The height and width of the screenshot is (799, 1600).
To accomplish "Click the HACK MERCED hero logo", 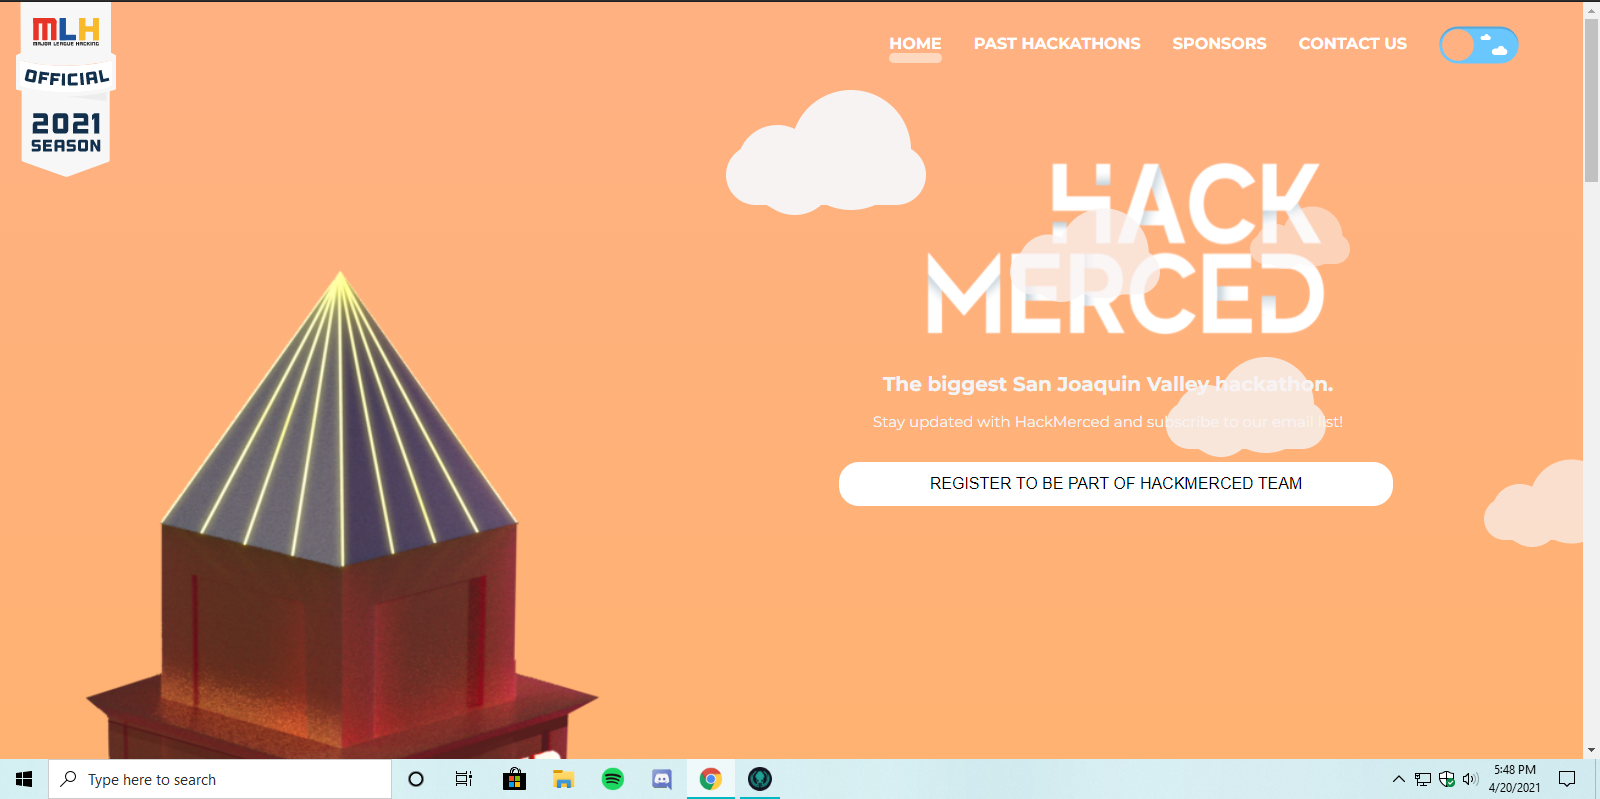I will (1125, 248).
